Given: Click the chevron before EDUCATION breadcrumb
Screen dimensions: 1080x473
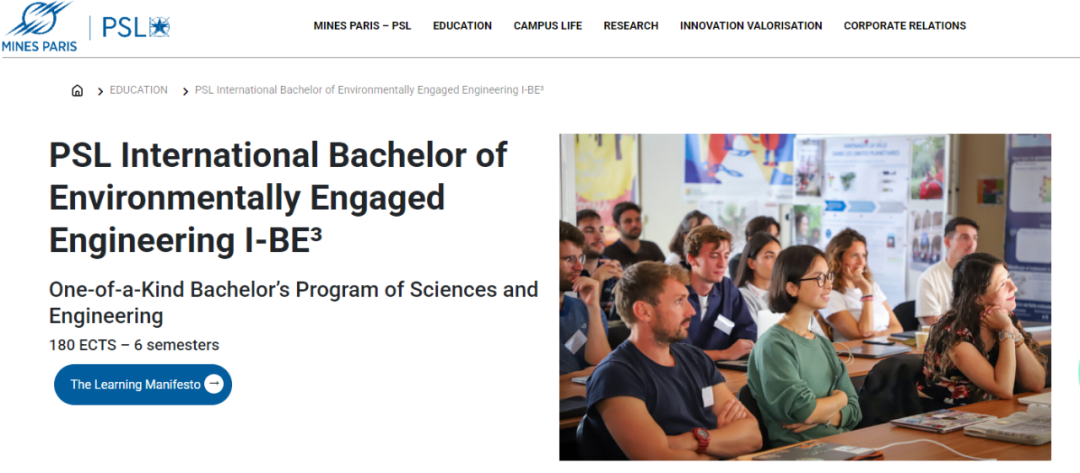Looking at the screenshot, I should (100, 91).
